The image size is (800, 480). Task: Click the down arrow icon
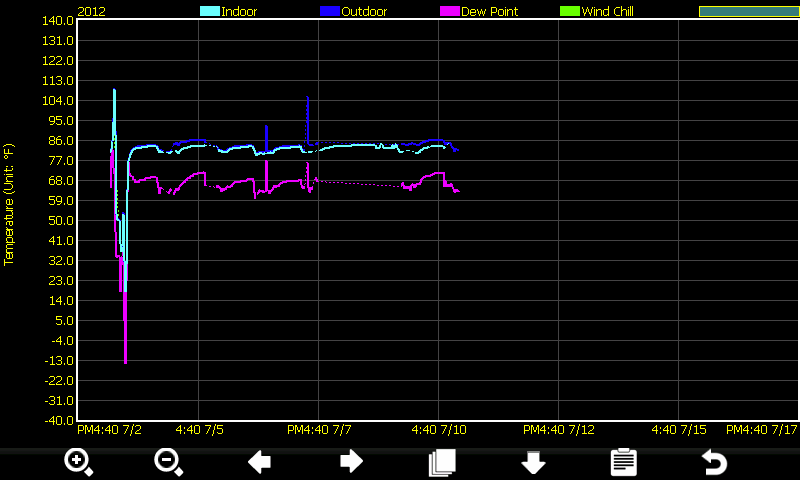pos(533,461)
